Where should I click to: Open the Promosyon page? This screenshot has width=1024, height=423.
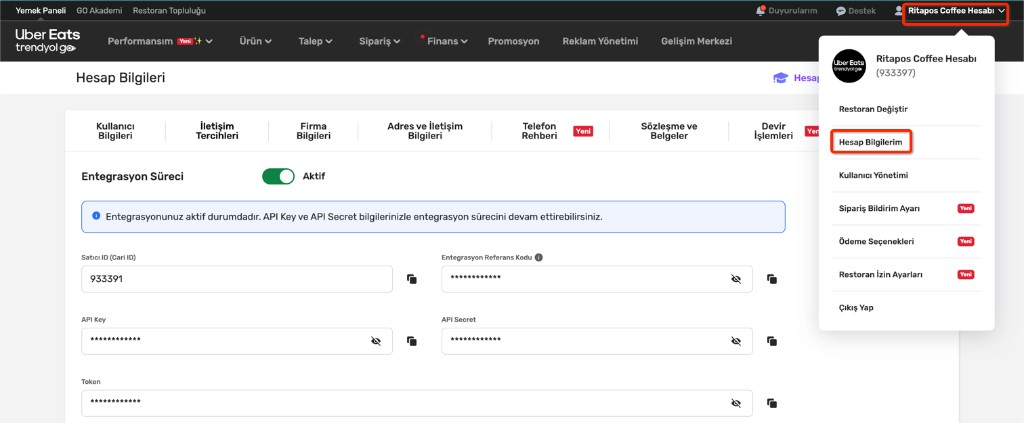coord(513,41)
